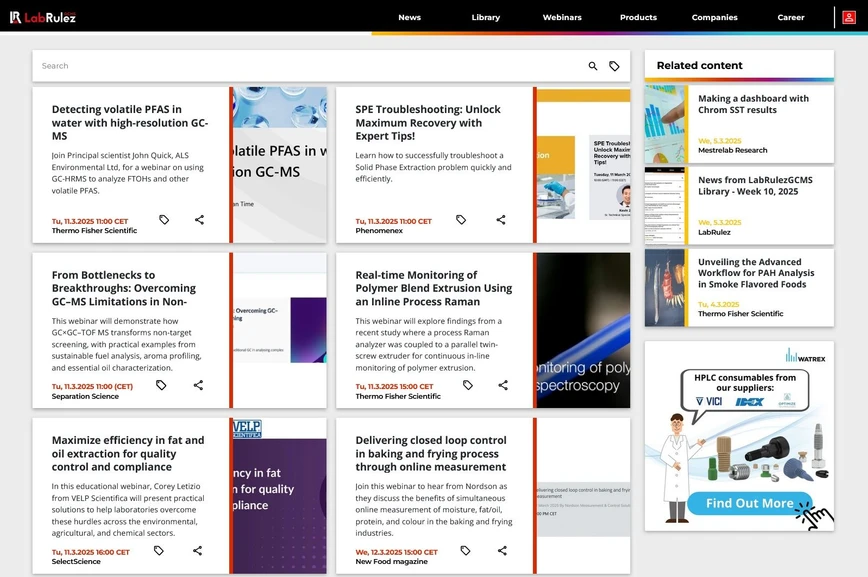Open the tag filter icon in search bar
The height and width of the screenshot is (577, 868).
[614, 66]
